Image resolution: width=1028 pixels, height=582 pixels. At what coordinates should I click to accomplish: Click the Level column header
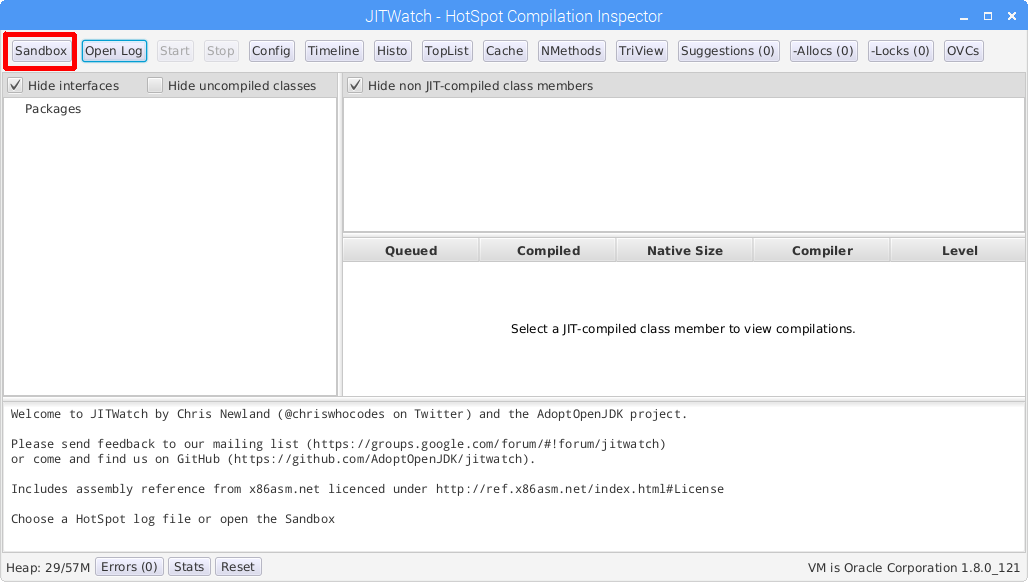point(959,250)
